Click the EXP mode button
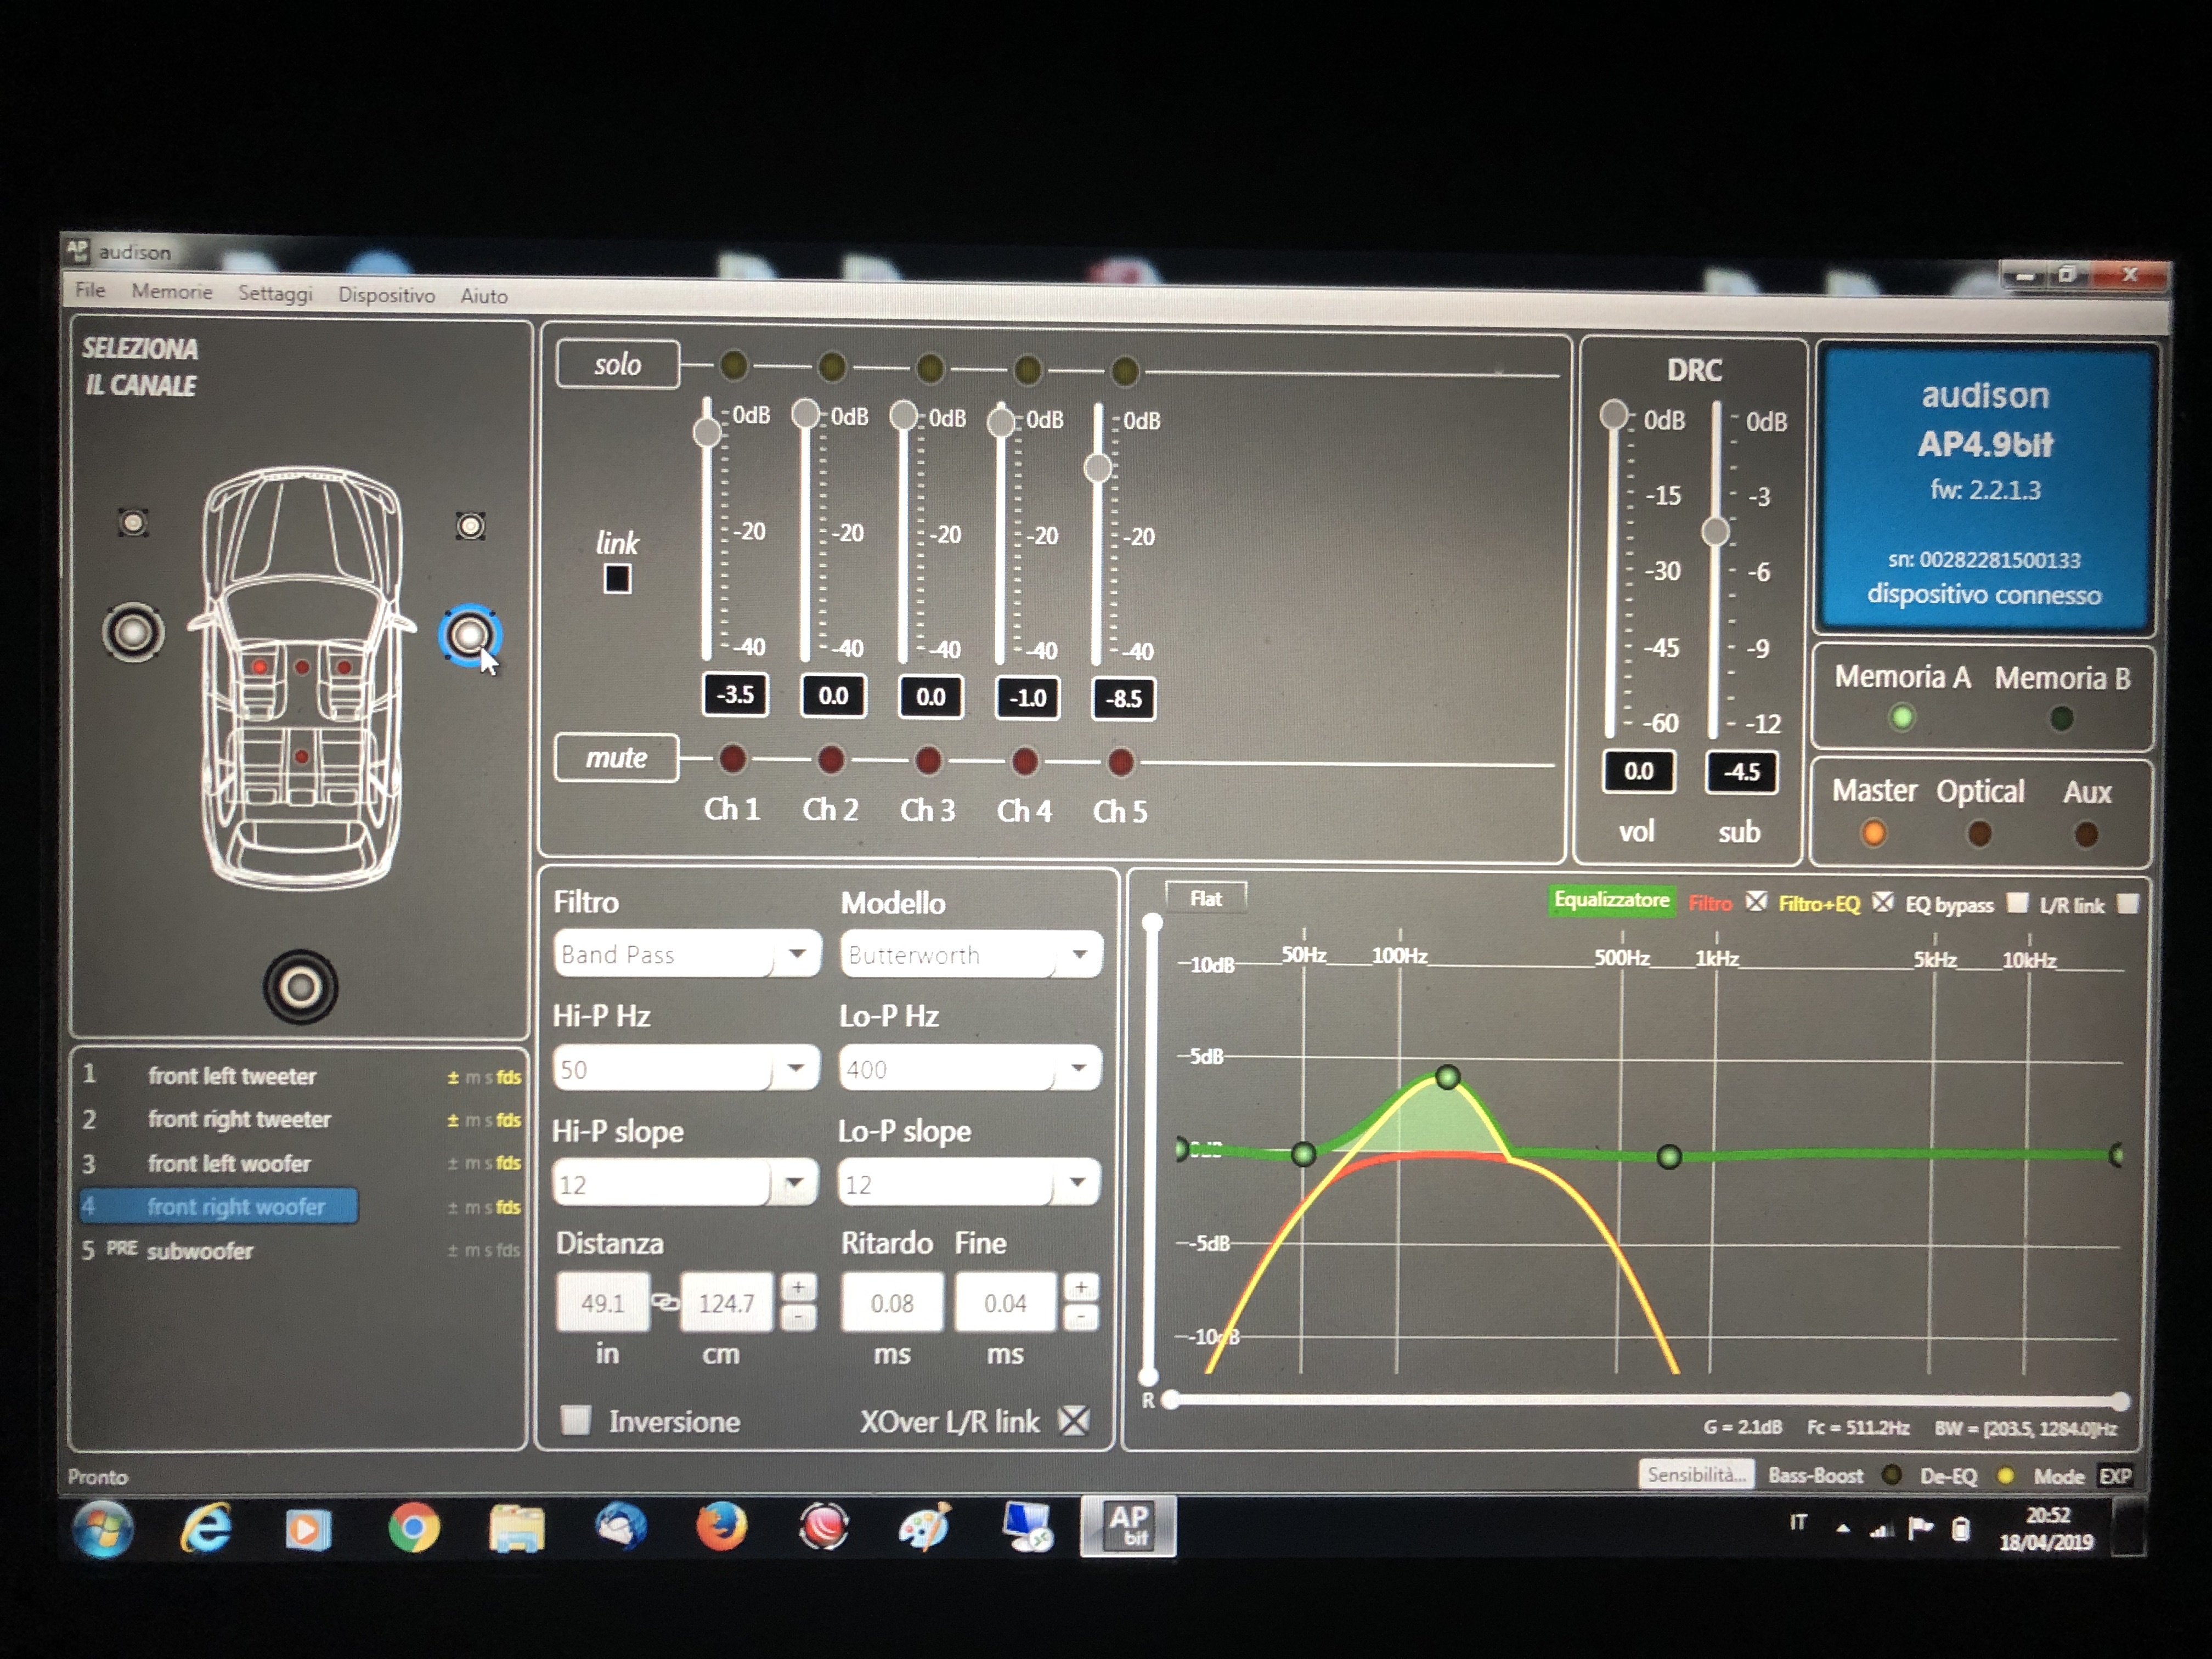 click(x=2115, y=1476)
